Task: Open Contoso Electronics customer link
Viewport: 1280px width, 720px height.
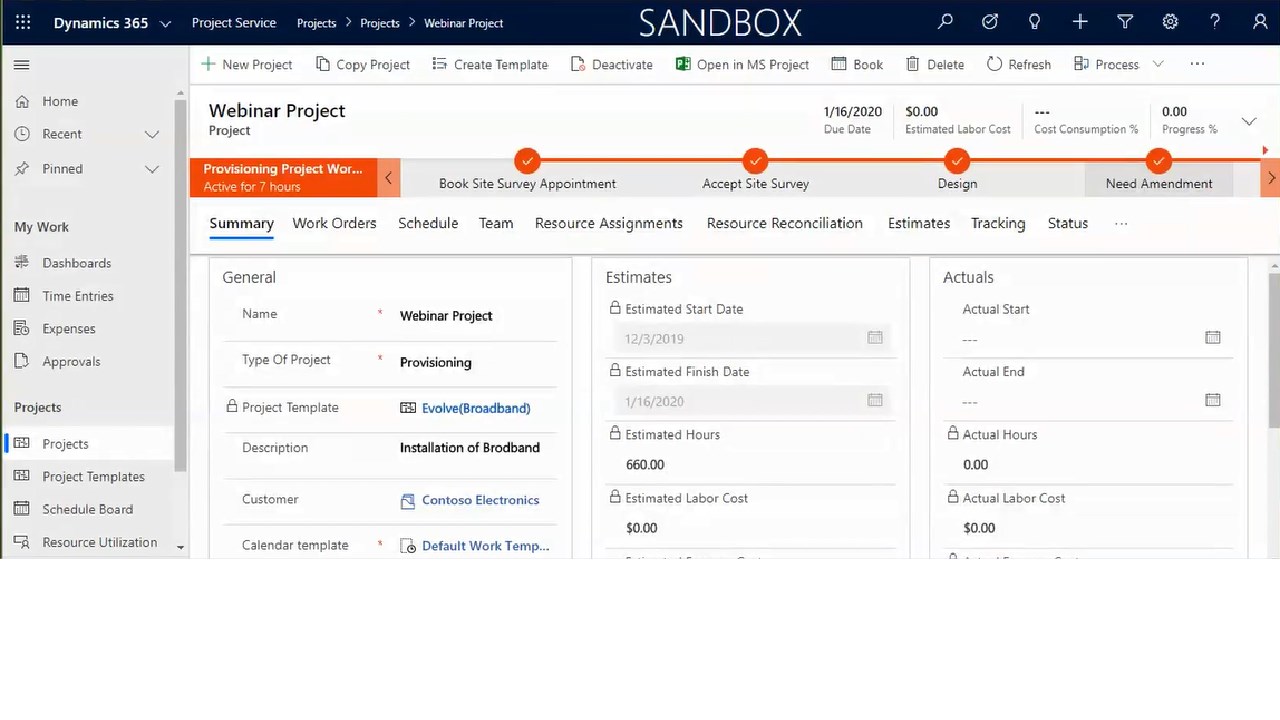Action: [480, 500]
